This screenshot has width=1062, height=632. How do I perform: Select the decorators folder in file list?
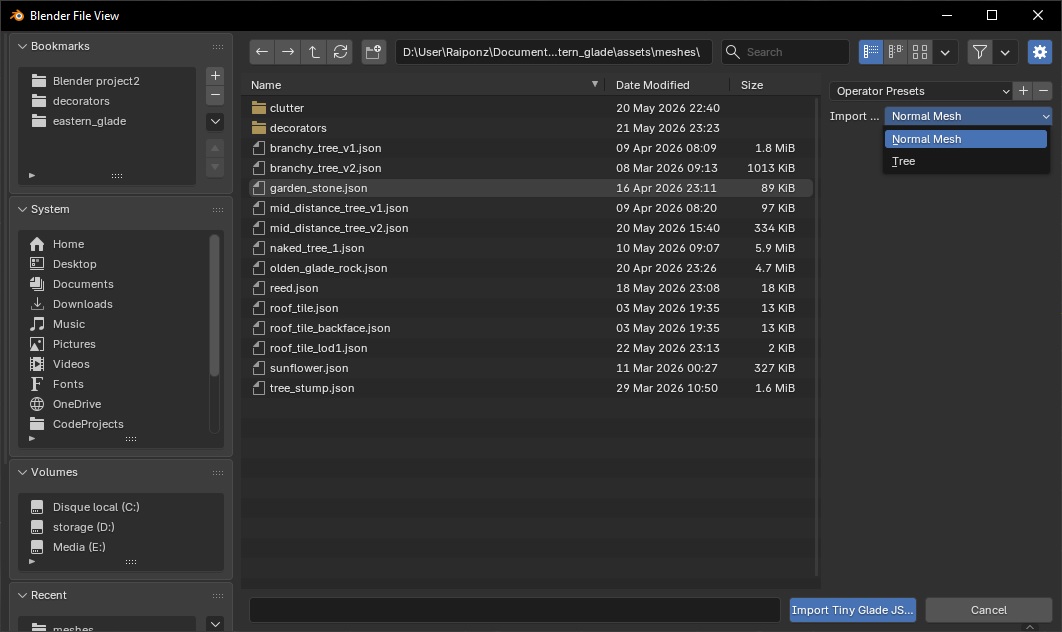tap(530, 128)
